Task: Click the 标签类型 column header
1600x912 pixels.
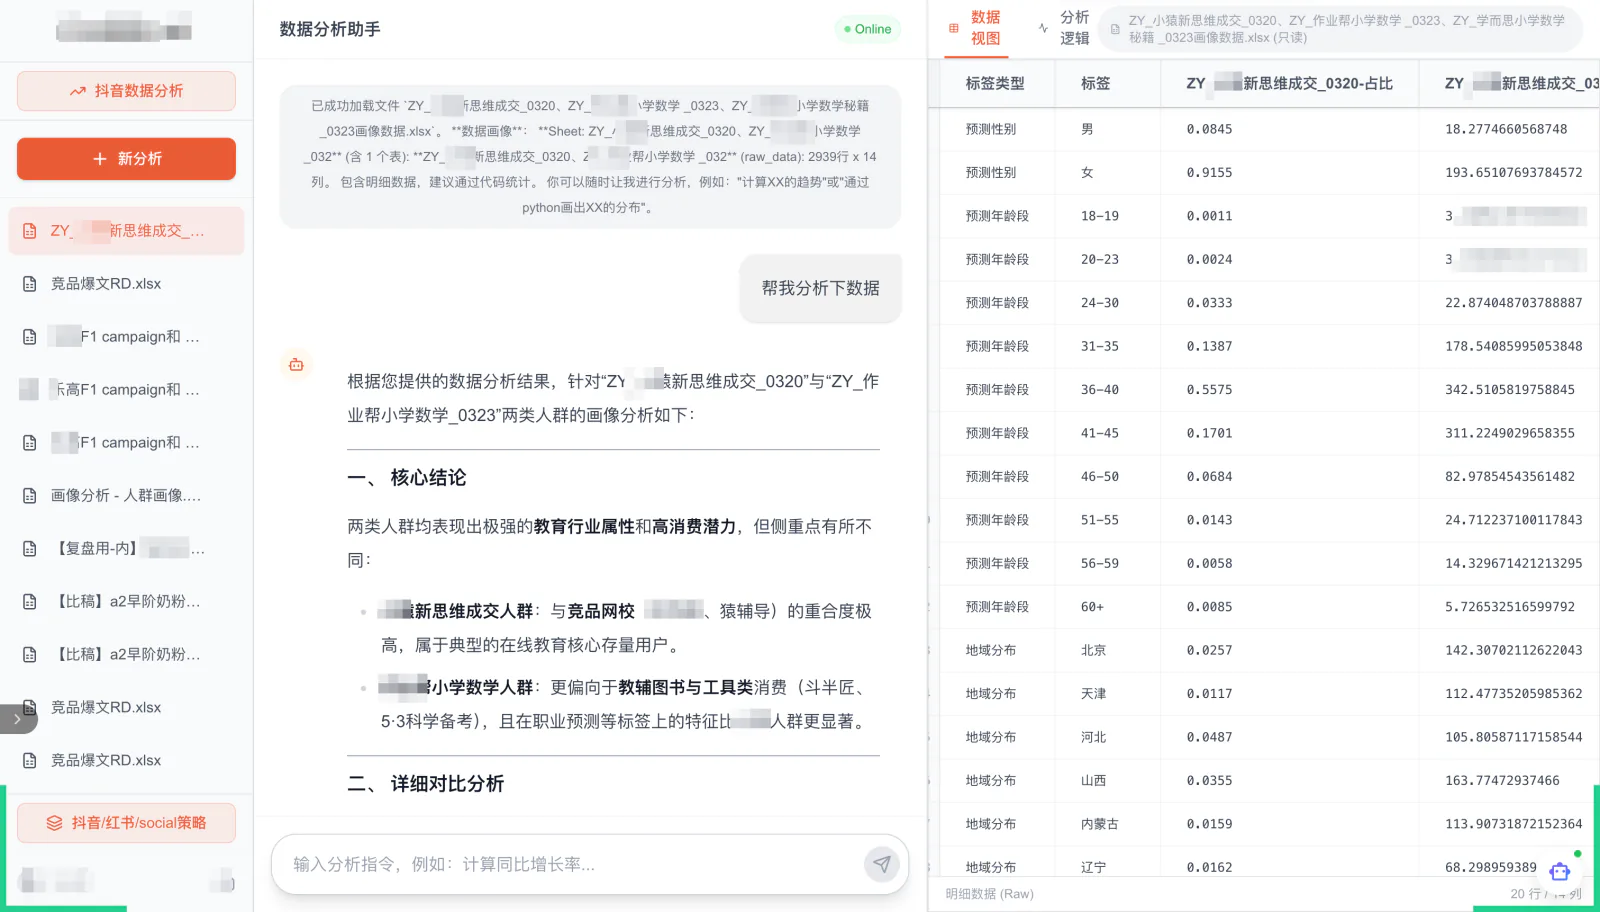Action: pyautogui.click(x=995, y=84)
